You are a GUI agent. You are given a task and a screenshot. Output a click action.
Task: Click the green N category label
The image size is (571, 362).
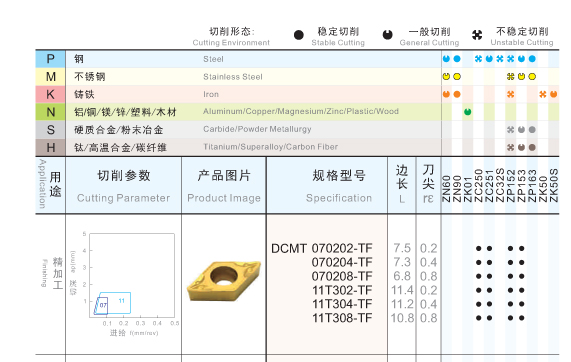pyautogui.click(x=51, y=112)
